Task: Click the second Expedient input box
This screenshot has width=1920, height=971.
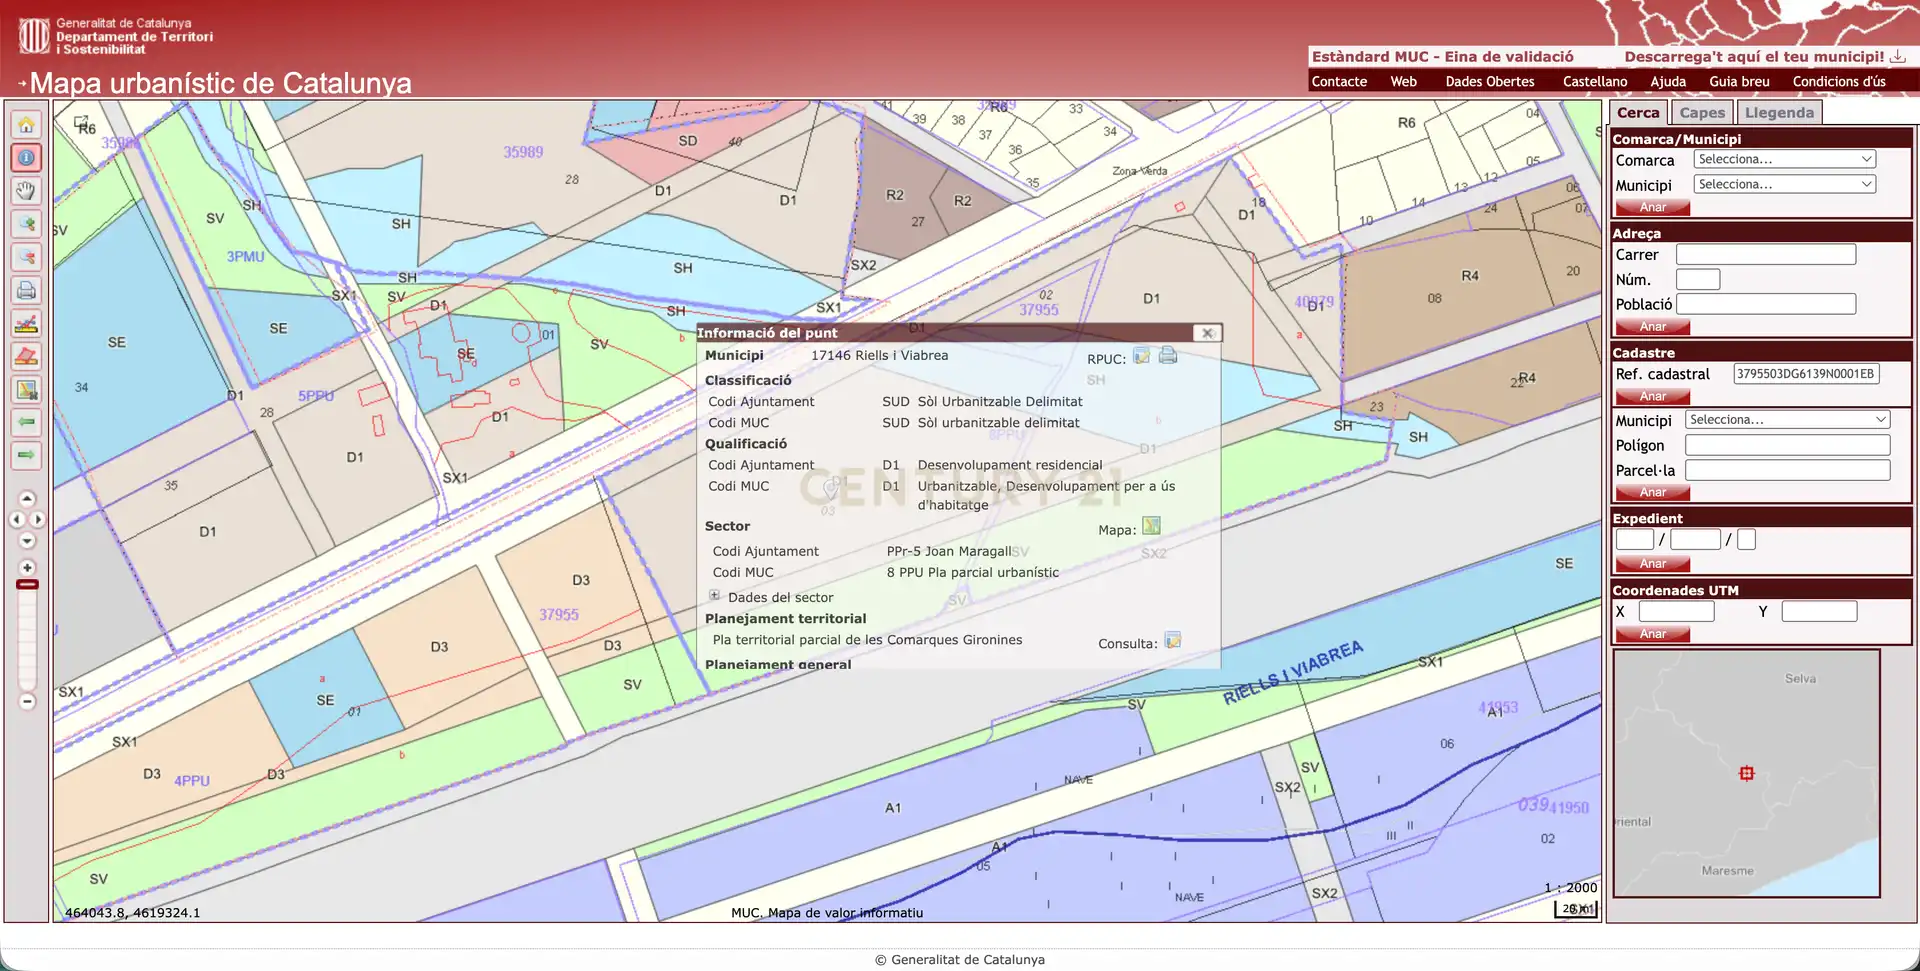Action: 1695,540
